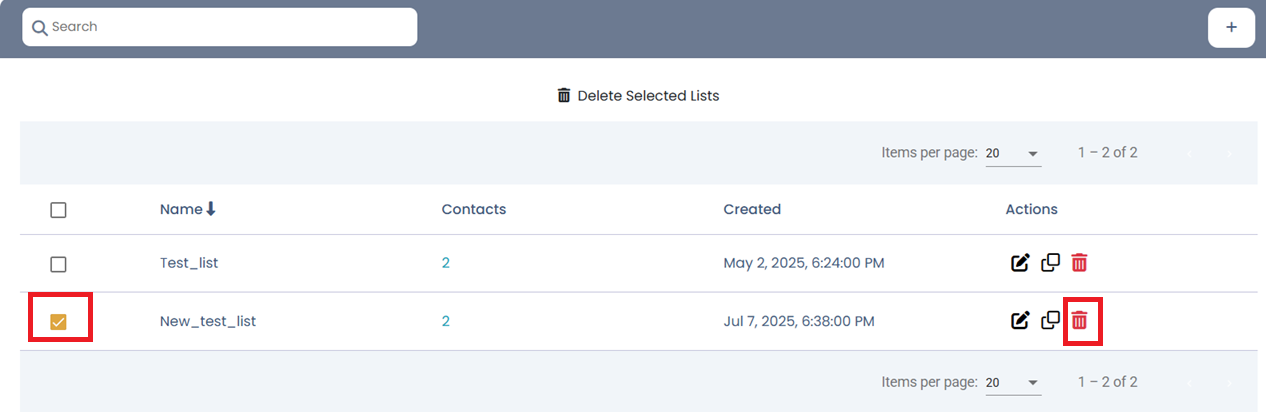Delete Test_list using its trash icon
This screenshot has width=1266, height=412.
coord(1080,263)
